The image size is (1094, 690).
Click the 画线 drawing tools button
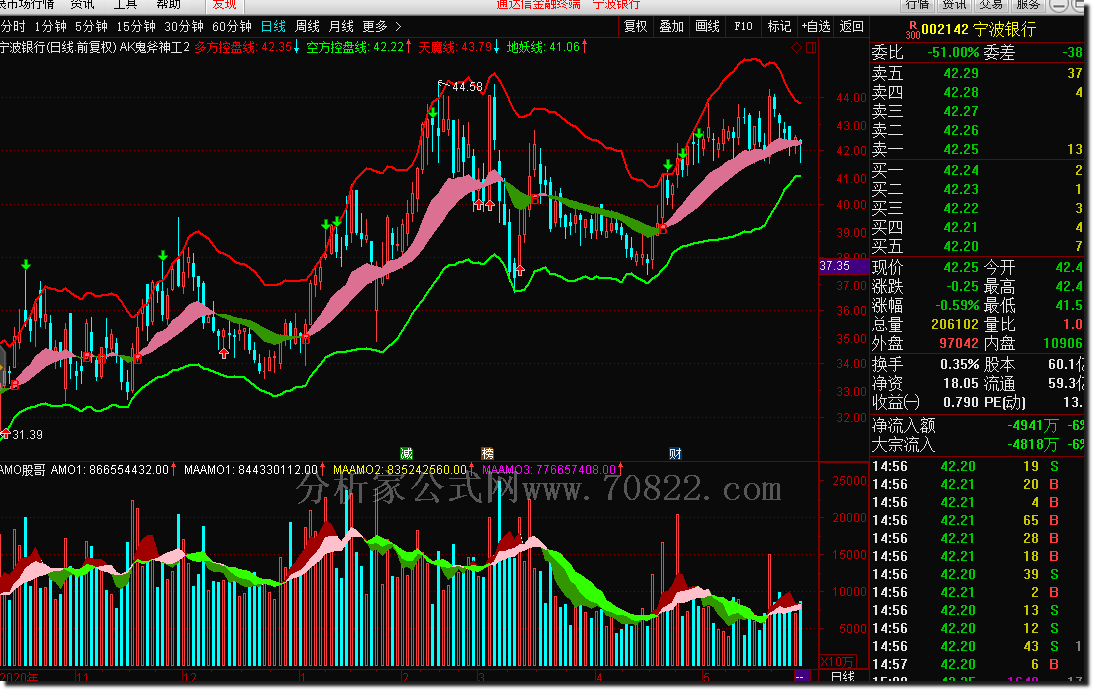pyautogui.click(x=707, y=27)
